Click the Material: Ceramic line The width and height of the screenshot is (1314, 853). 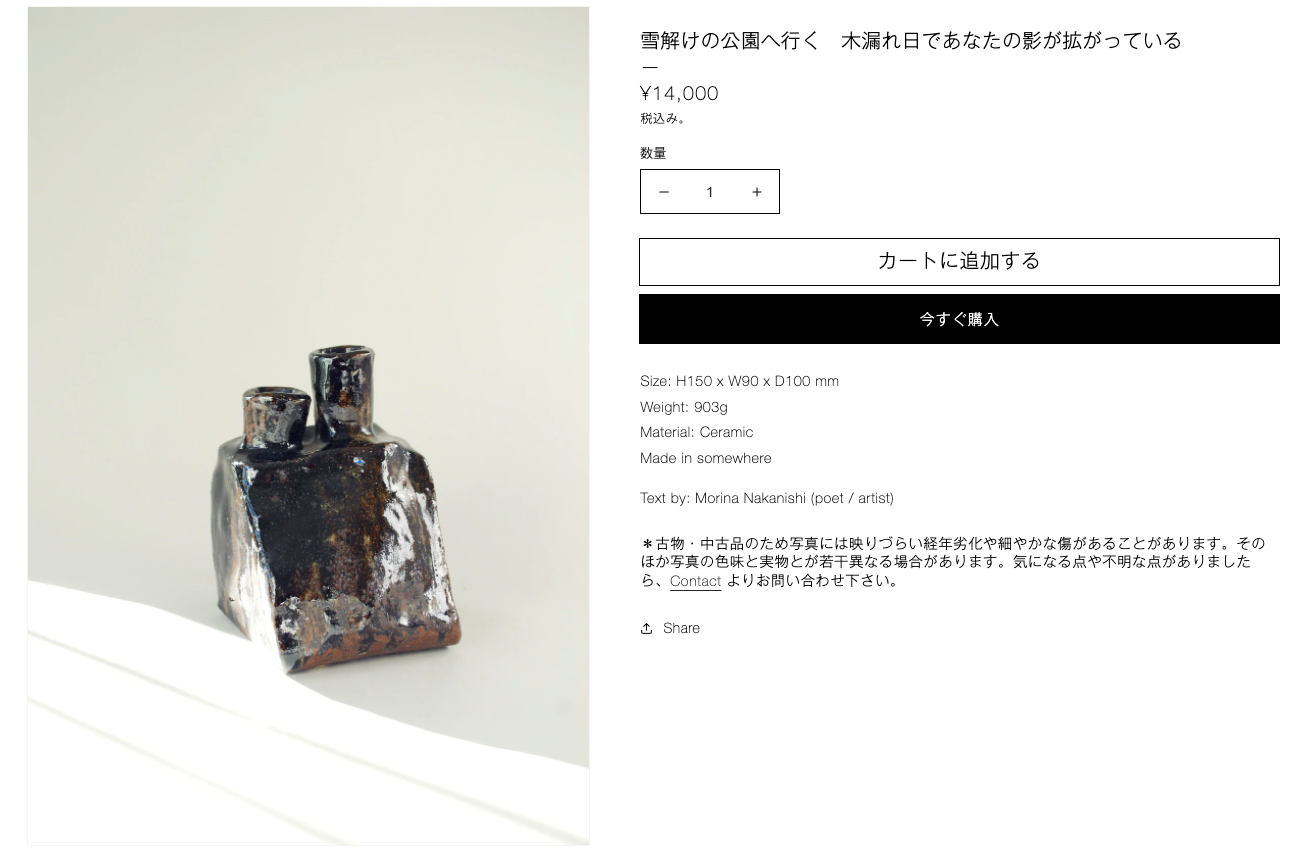click(696, 432)
